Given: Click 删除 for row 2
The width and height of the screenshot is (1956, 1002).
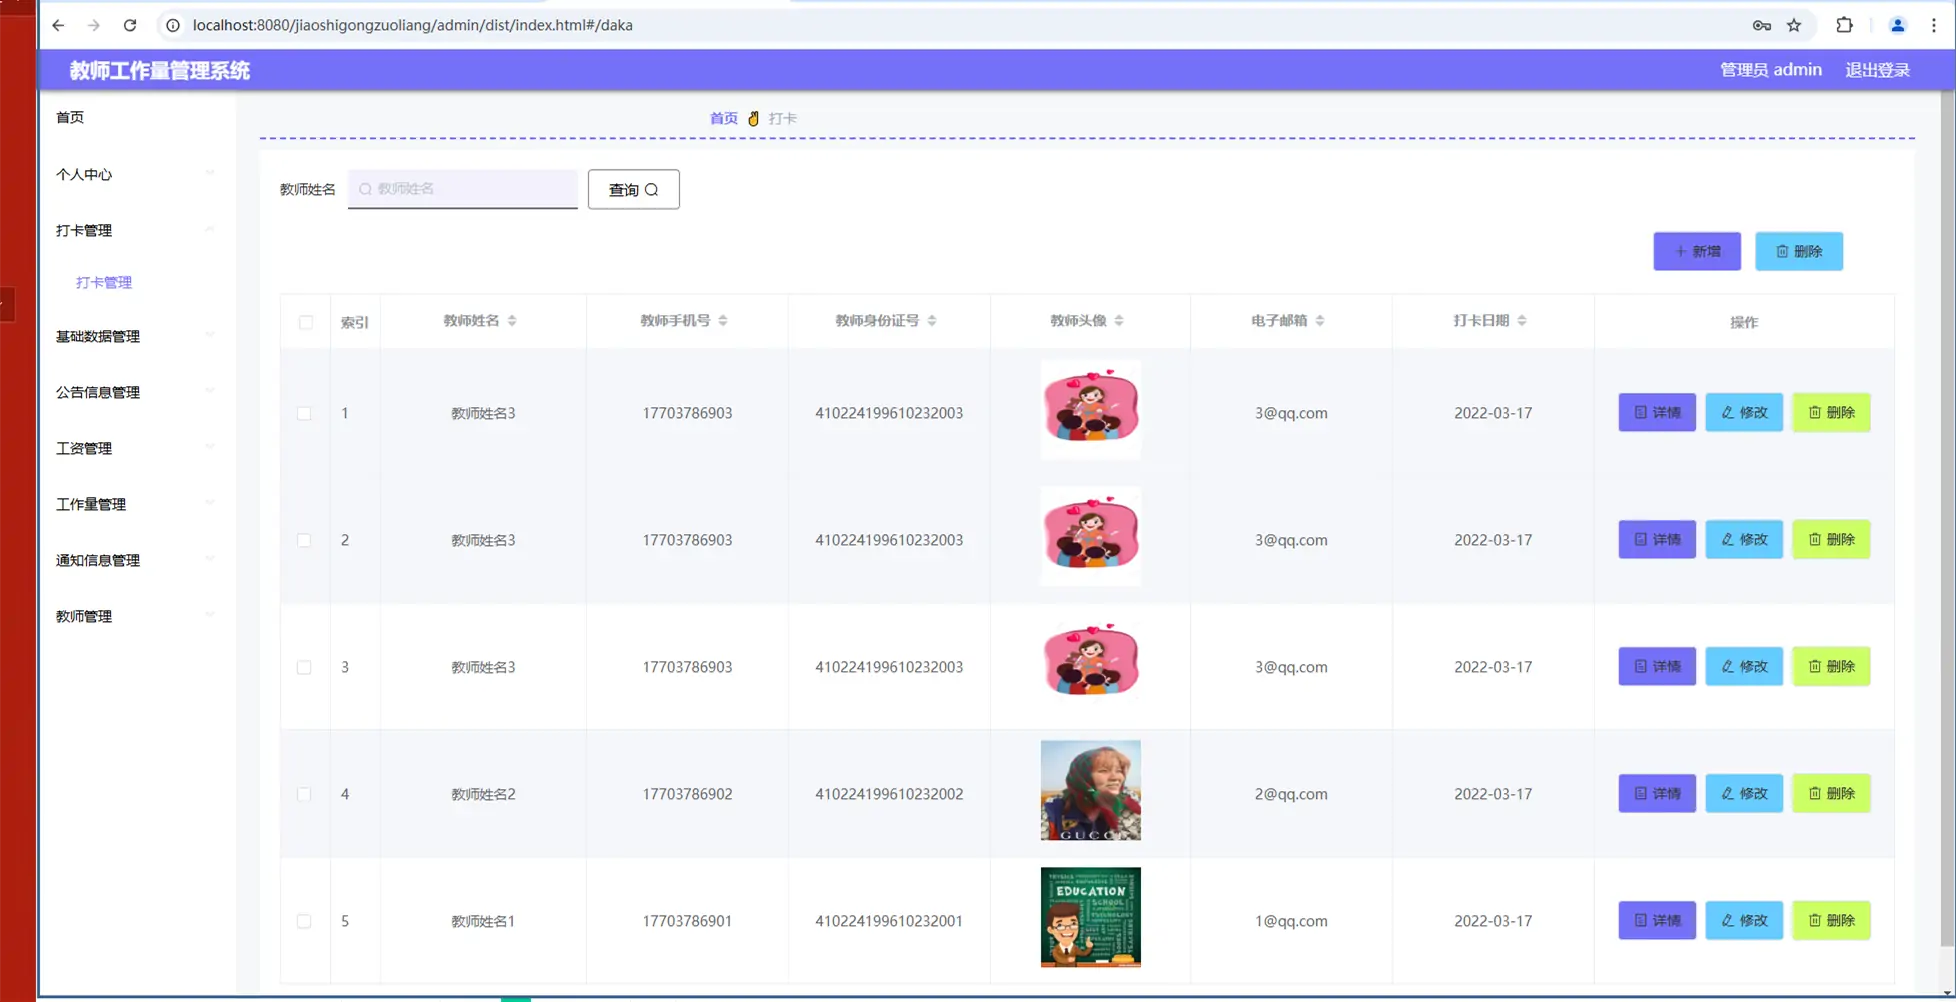Looking at the screenshot, I should point(1831,539).
